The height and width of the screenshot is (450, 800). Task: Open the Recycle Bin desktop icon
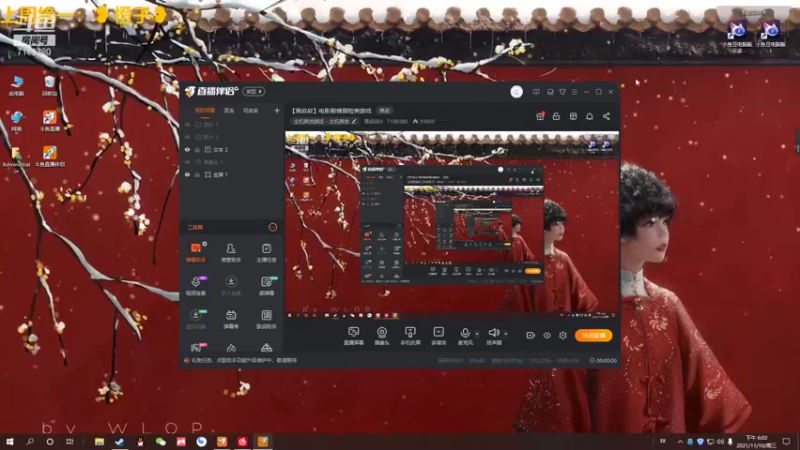tap(49, 86)
